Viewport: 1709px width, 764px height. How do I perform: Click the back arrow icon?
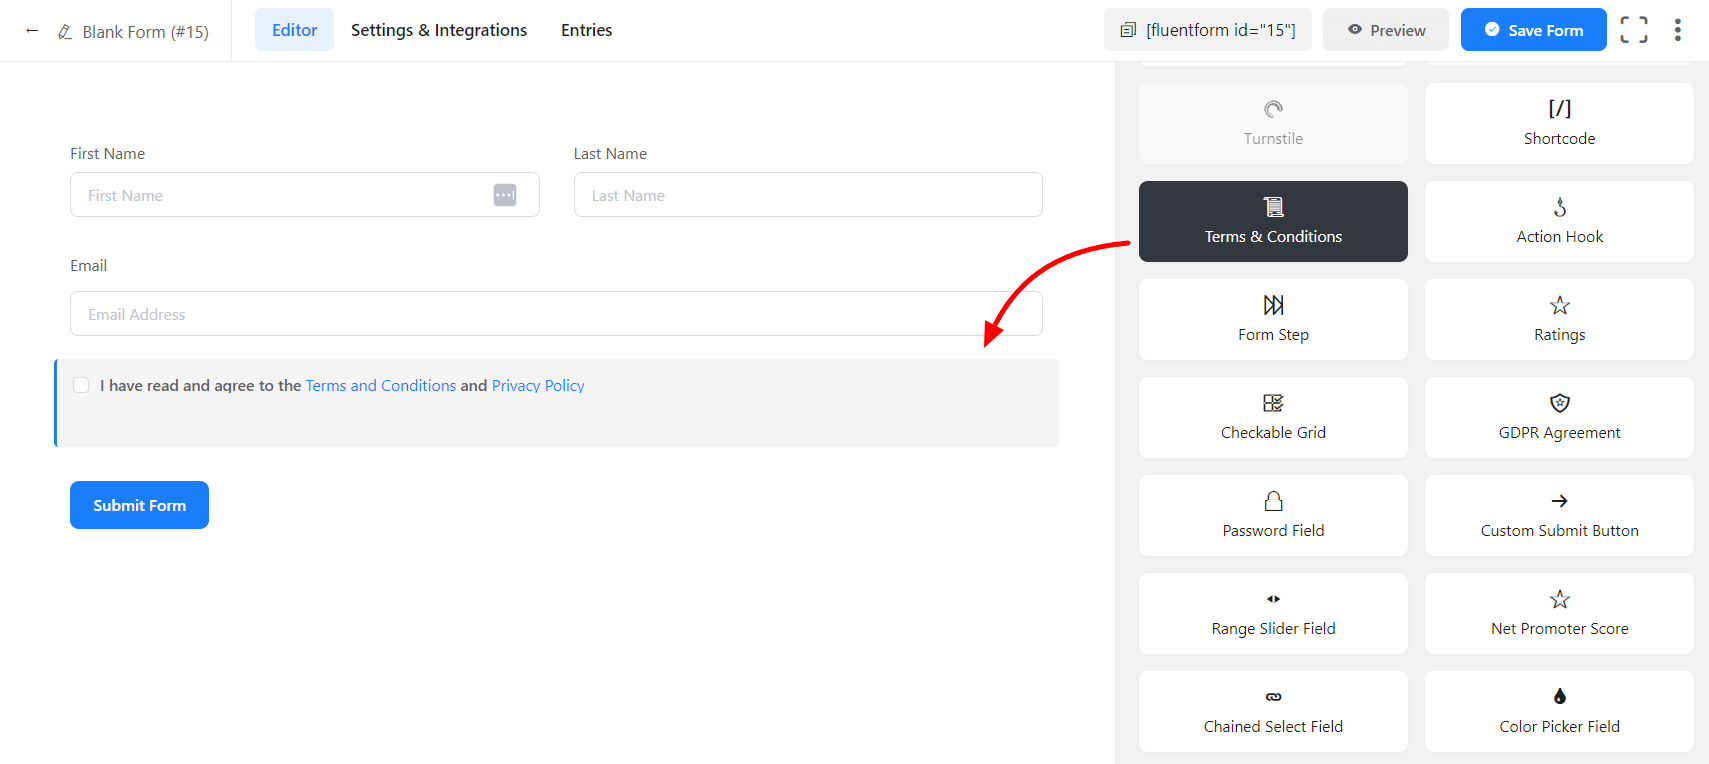pos(32,31)
